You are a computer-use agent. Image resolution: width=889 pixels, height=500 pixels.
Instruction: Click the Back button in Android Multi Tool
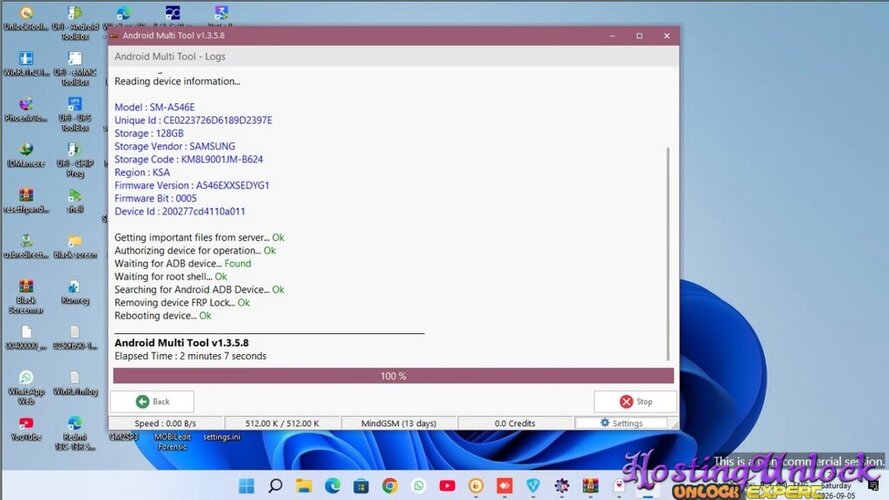[152, 401]
